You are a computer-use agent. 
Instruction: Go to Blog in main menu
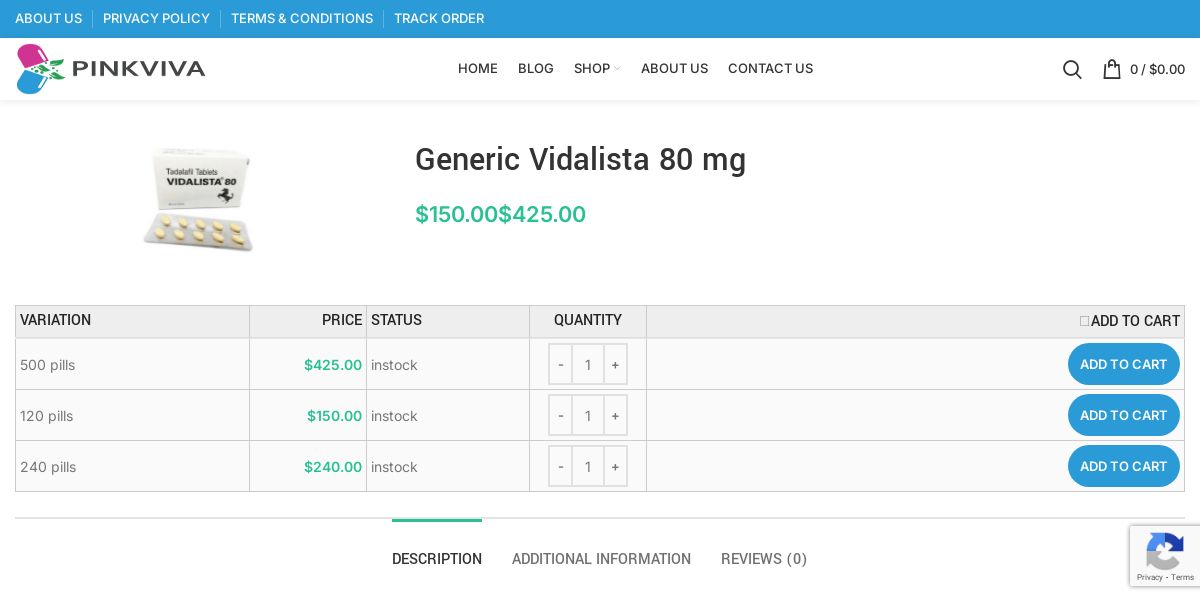click(x=536, y=69)
